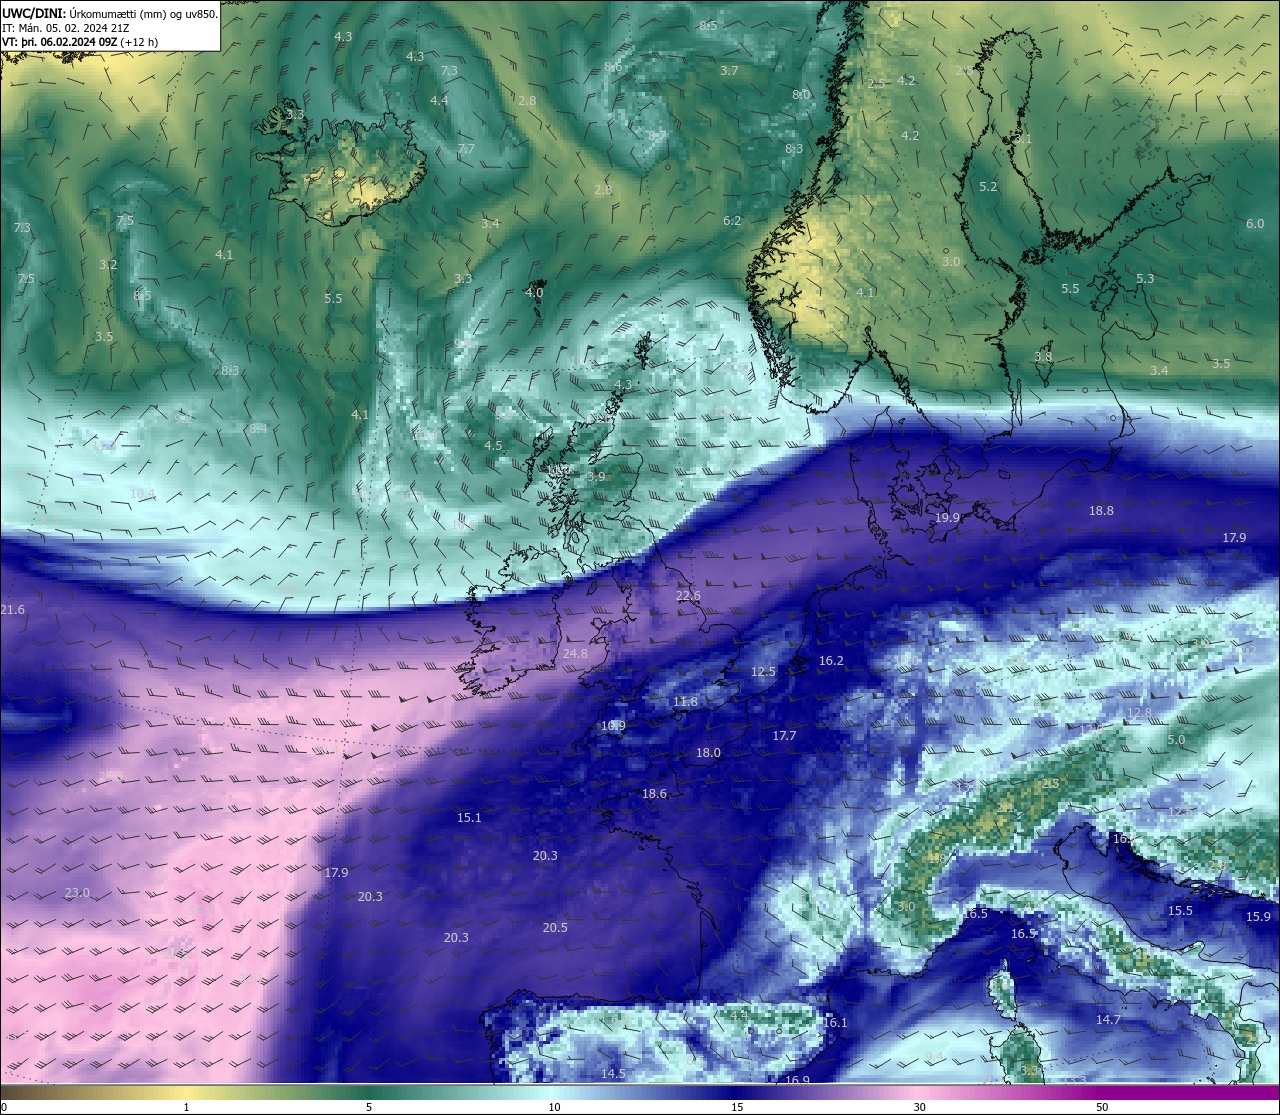Viewport: 1280px width, 1115px height.
Task: Click the 19.9 value near Denmark
Action: pos(947,518)
